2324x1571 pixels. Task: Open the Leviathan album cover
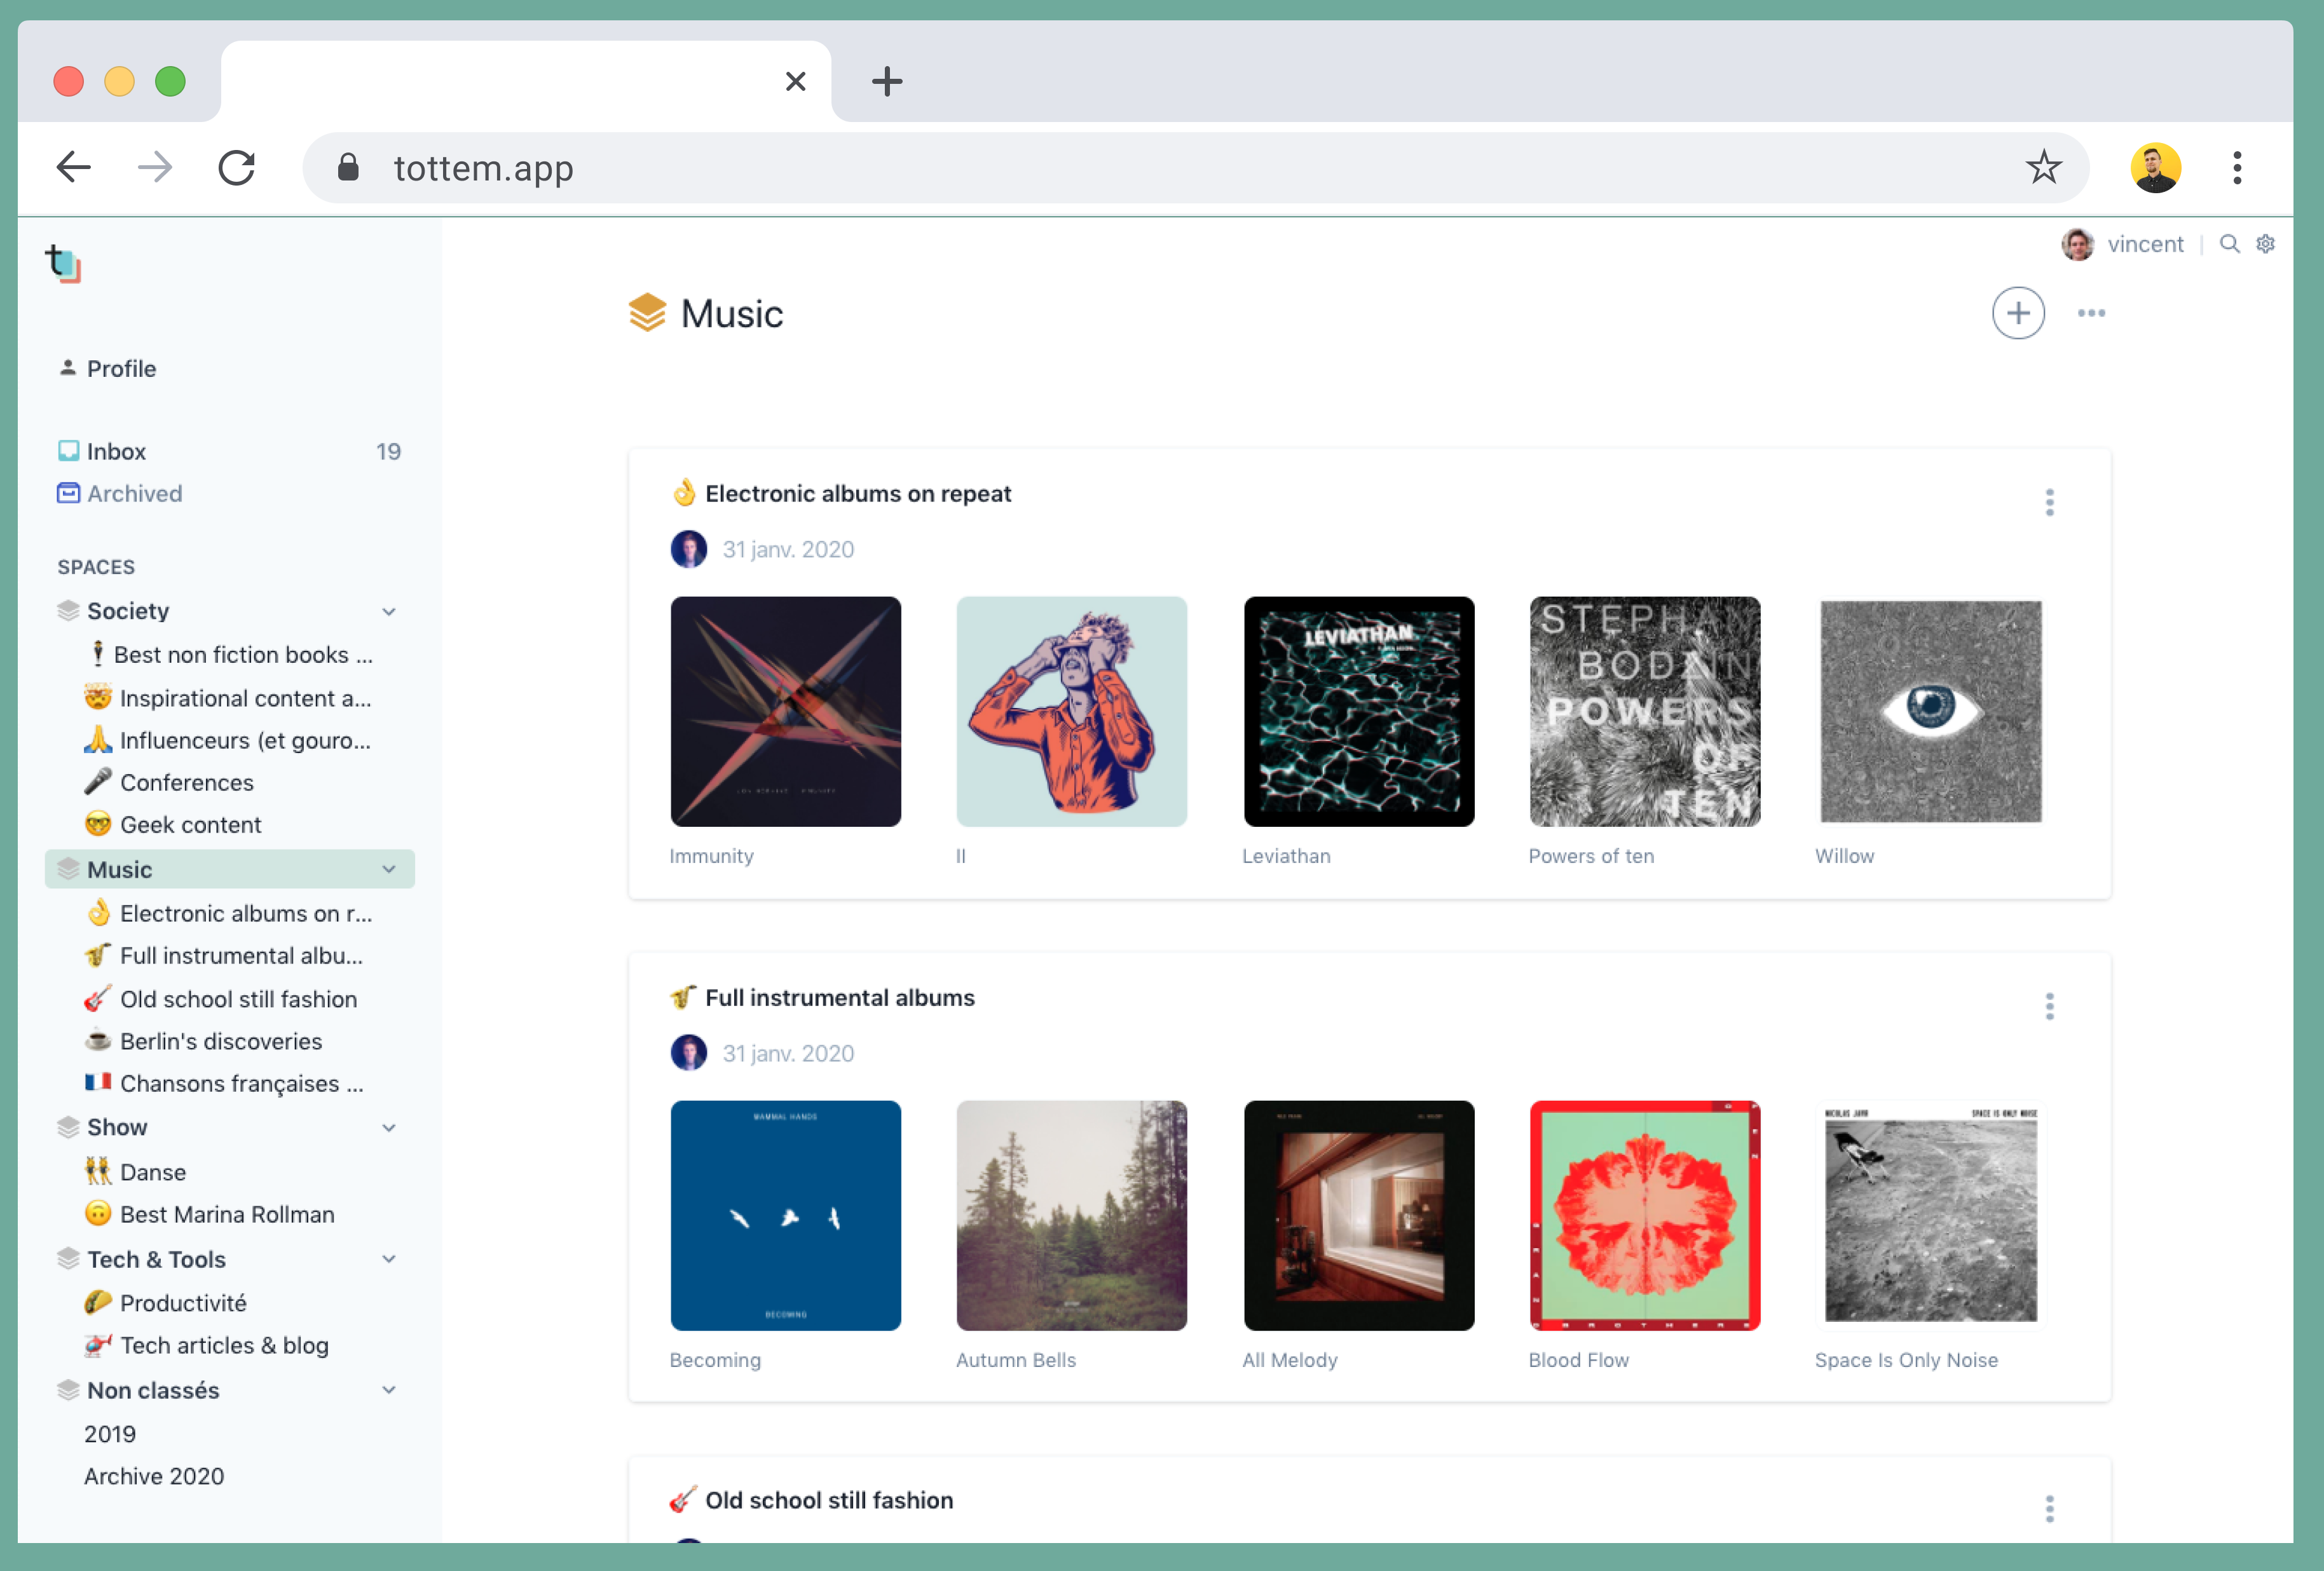(x=1358, y=711)
